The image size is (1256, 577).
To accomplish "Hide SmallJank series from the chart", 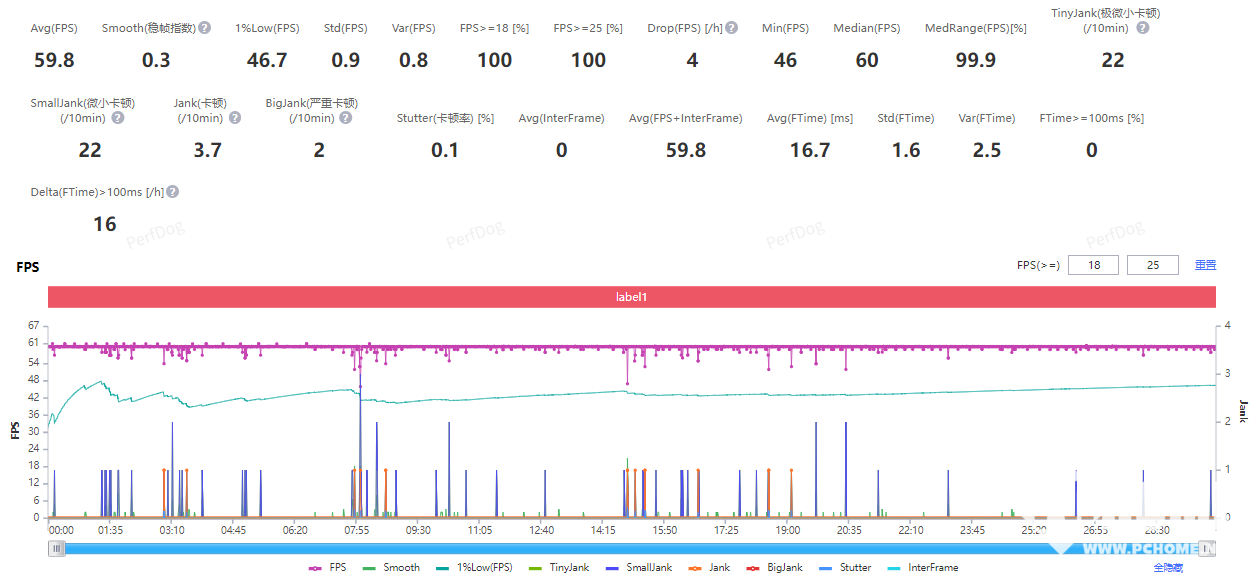I will 640,568.
